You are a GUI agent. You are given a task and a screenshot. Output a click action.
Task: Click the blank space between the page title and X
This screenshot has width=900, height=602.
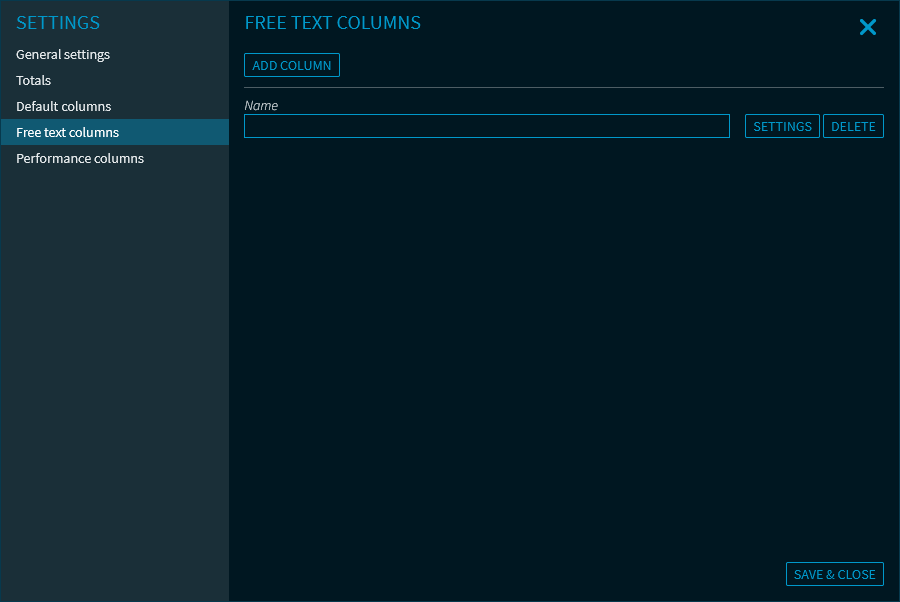(640, 24)
